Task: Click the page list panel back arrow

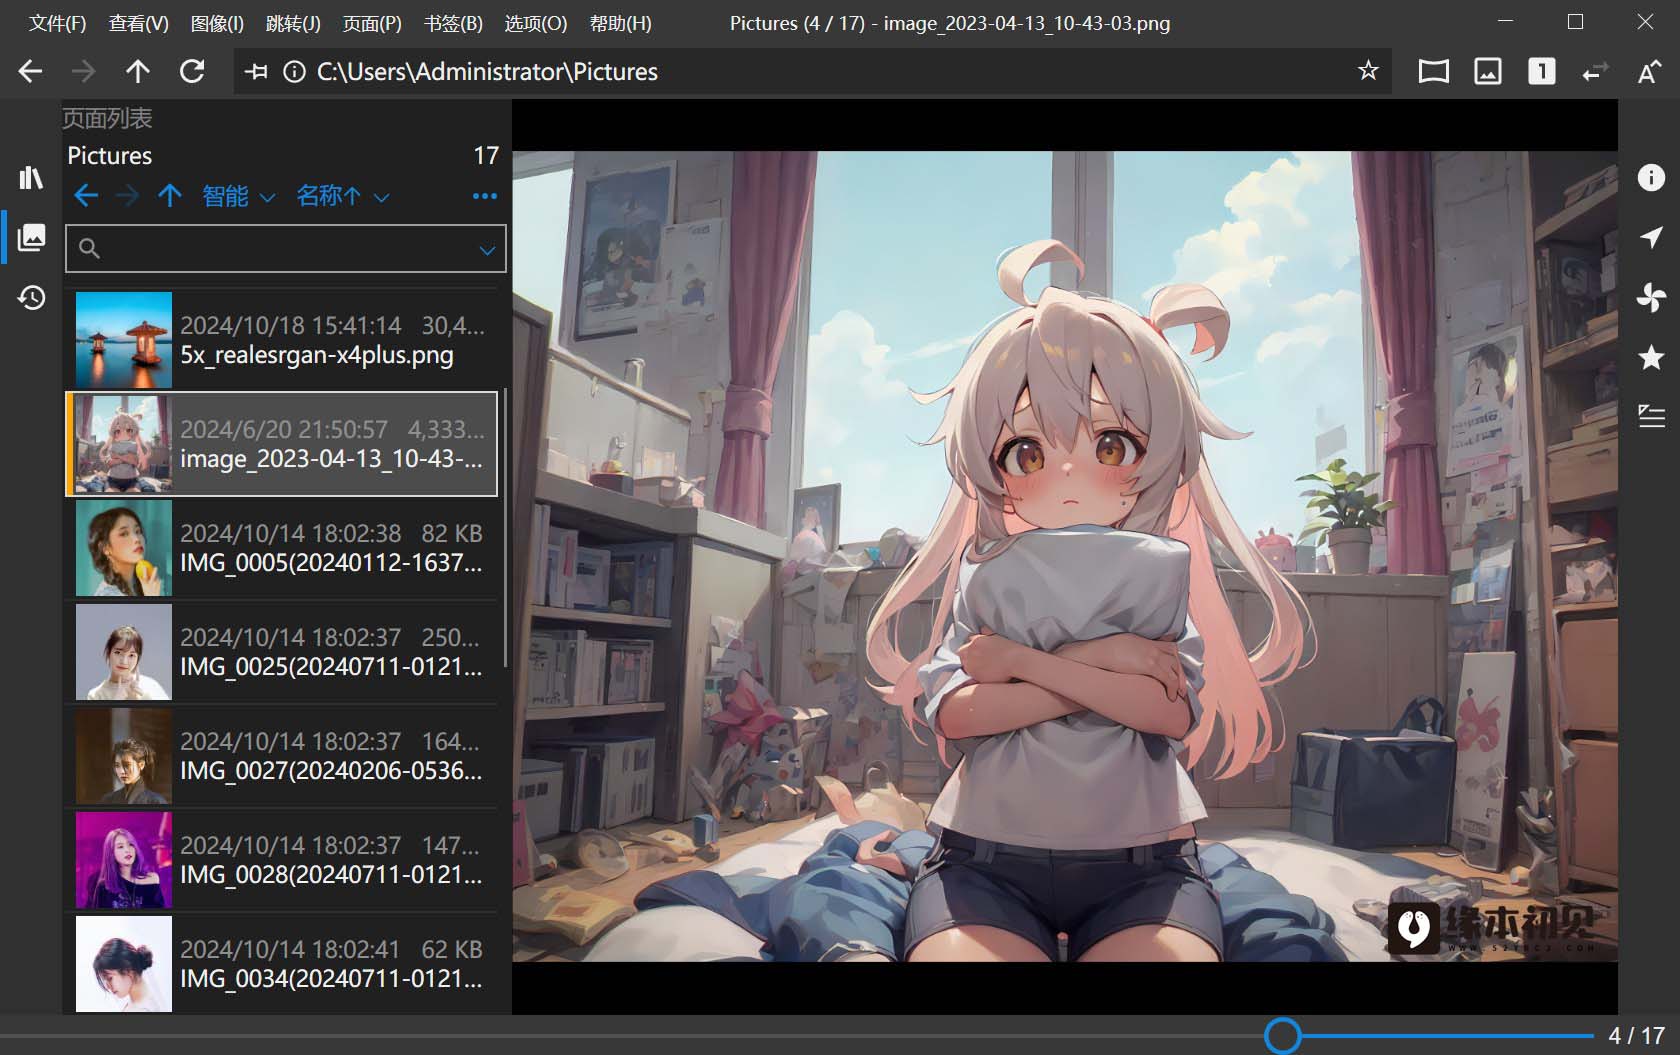Action: (86, 196)
